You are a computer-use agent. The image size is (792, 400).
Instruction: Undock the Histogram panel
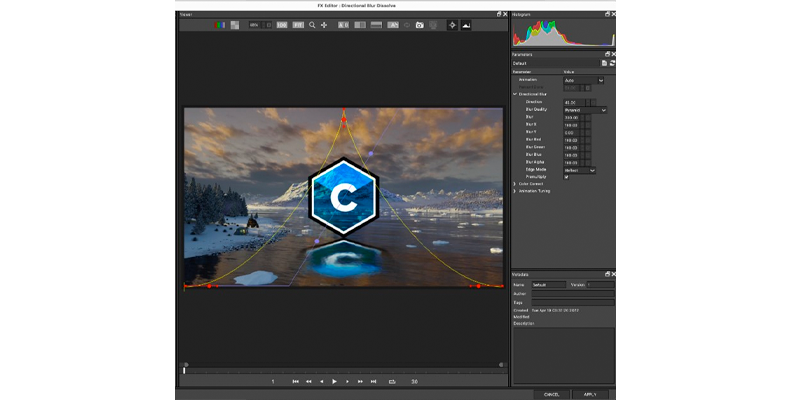pos(608,14)
